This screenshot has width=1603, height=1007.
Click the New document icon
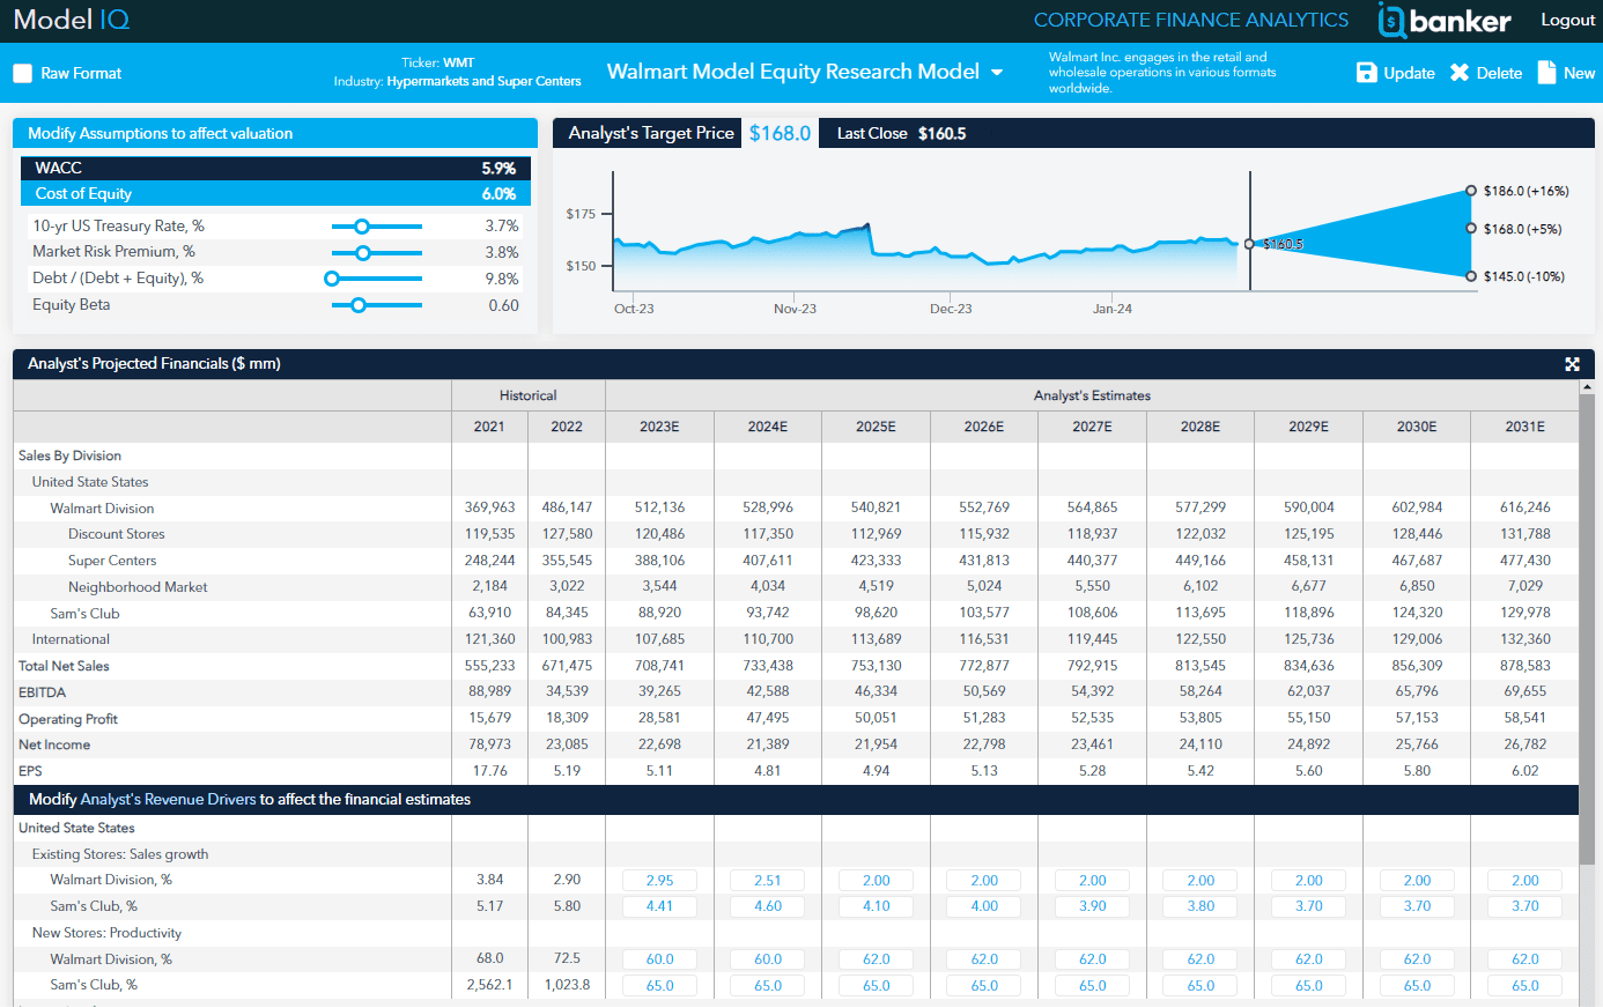point(1546,72)
